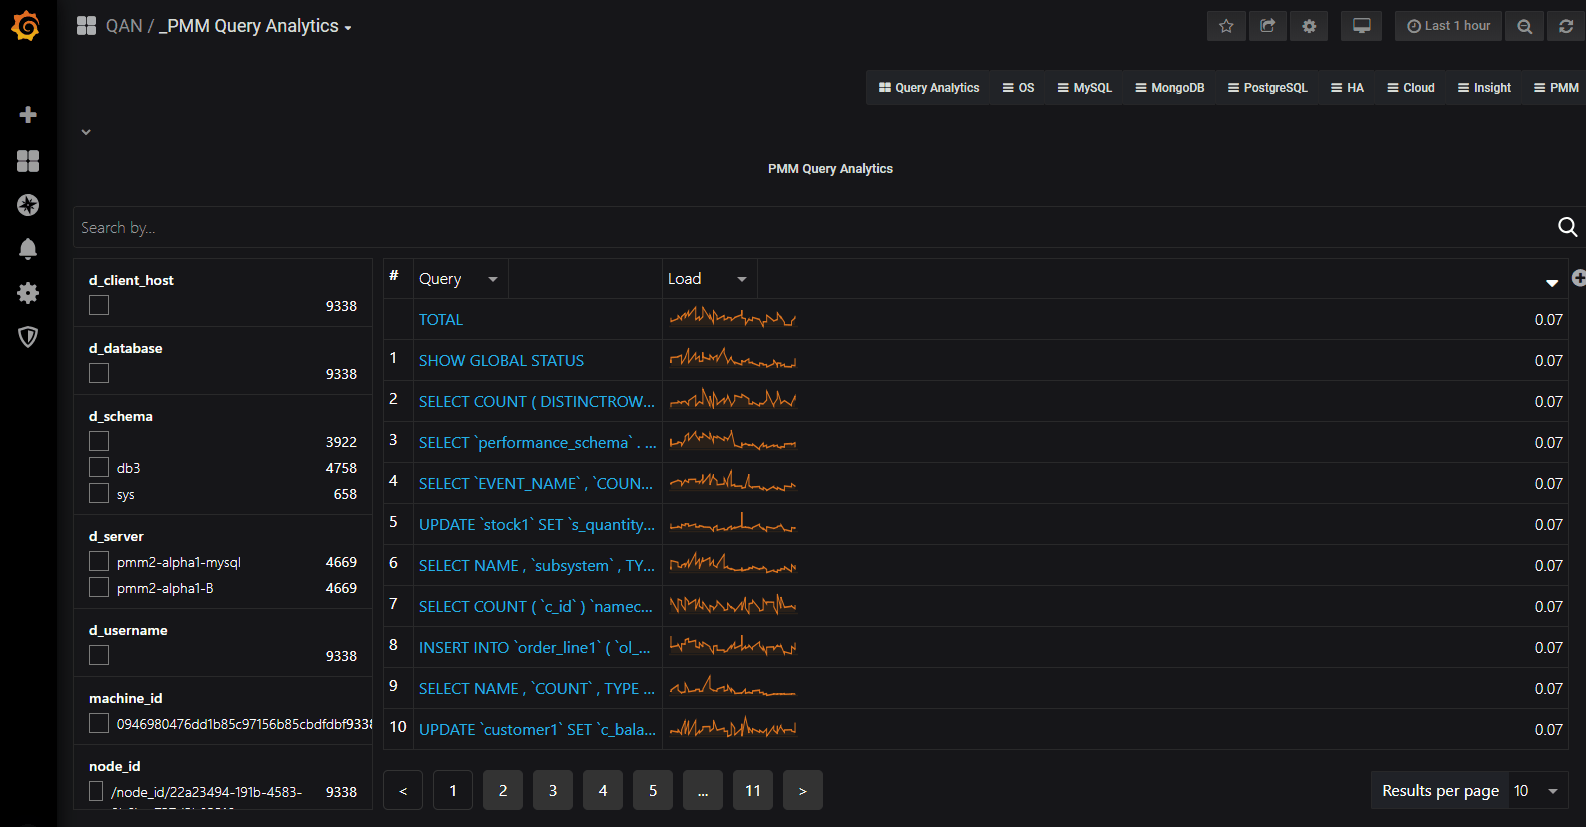
Task: Check the db3 schema filter checkbox
Action: point(99,467)
